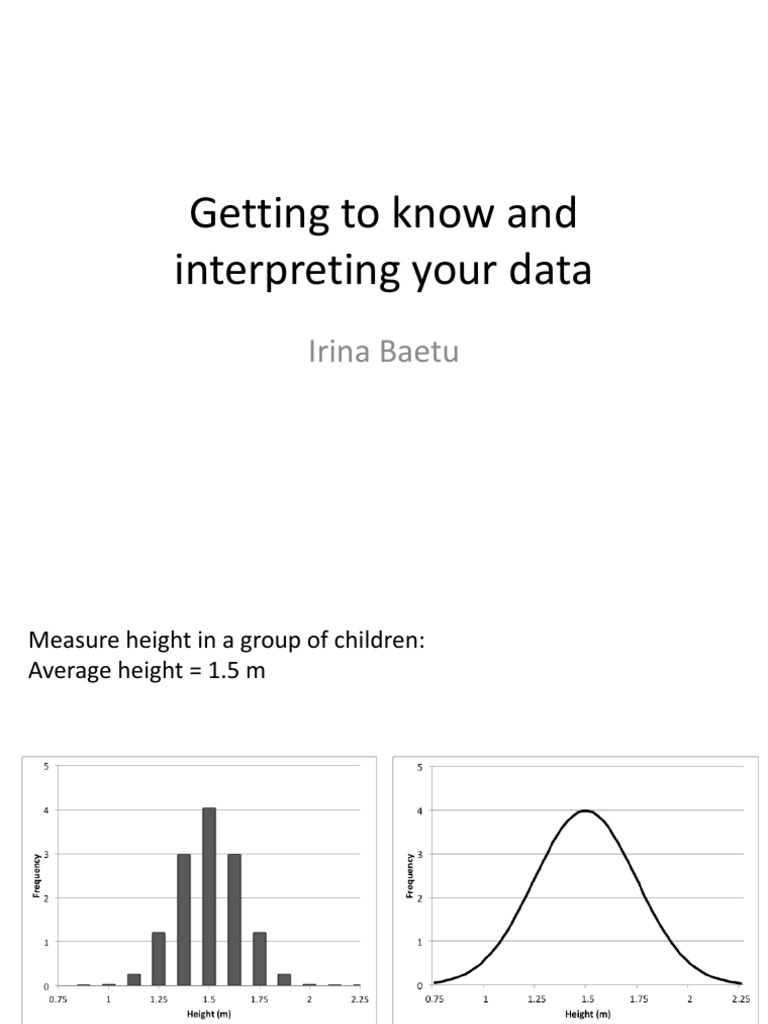Select the histogram bar just left of 1.5
The image size is (768, 1024).
tap(184, 919)
